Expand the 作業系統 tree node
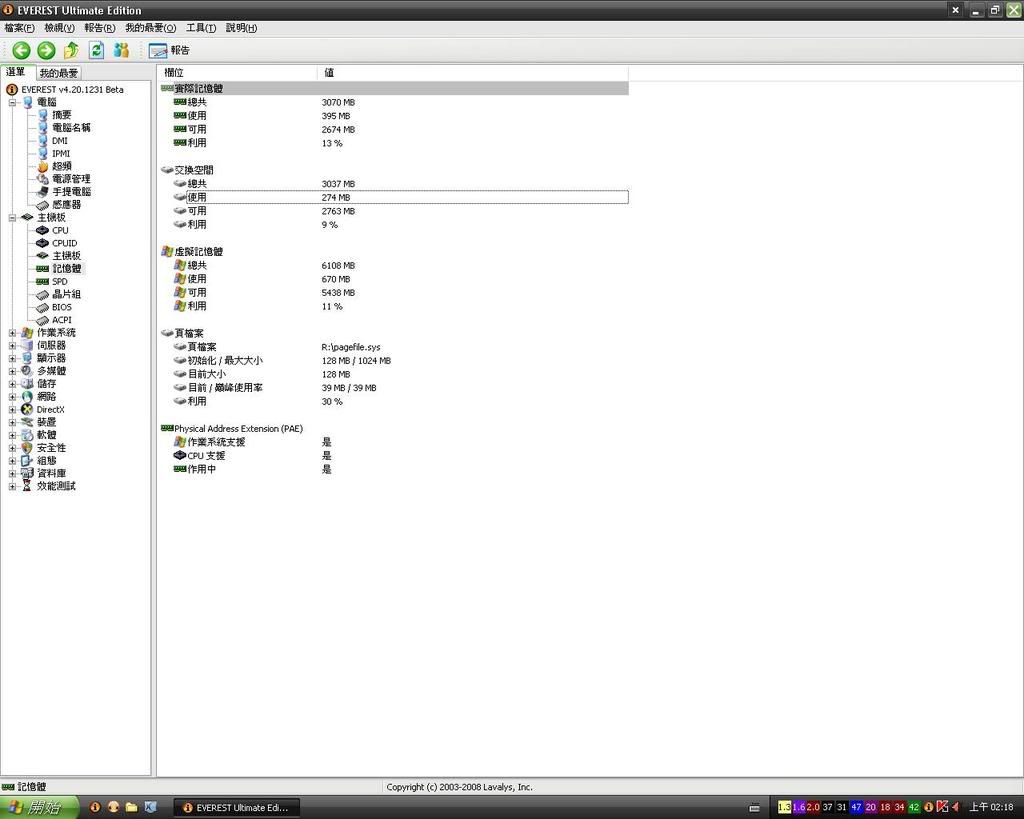 point(12,332)
